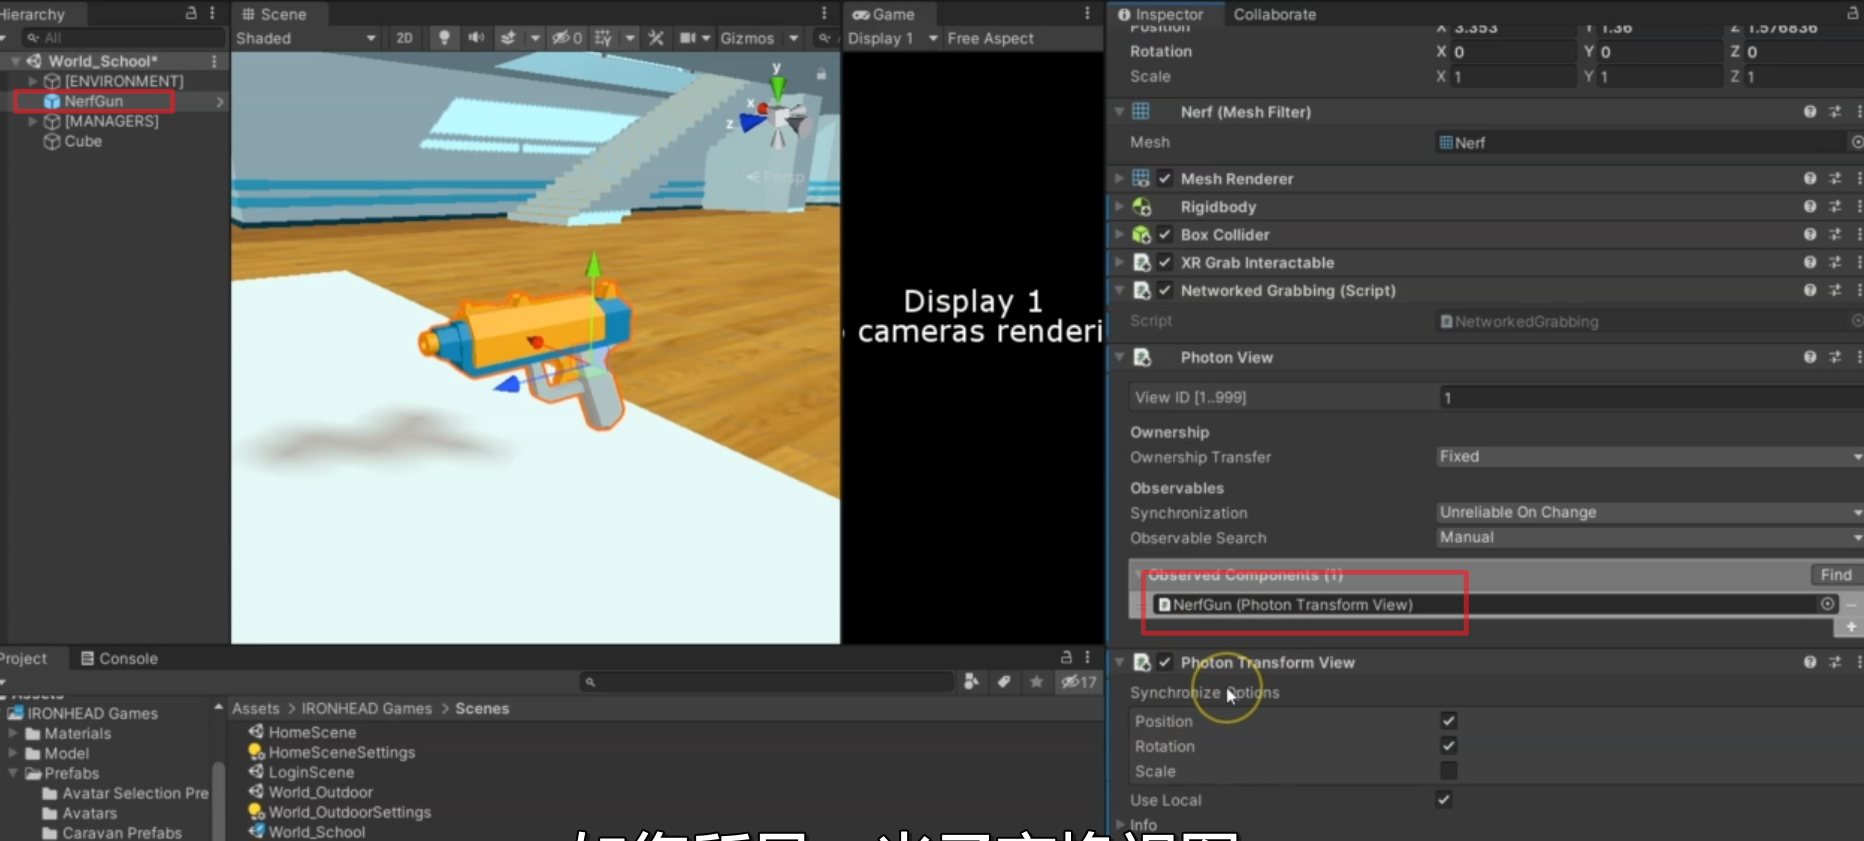The height and width of the screenshot is (841, 1864).
Task: Click the View ID input field
Action: (x=1650, y=398)
